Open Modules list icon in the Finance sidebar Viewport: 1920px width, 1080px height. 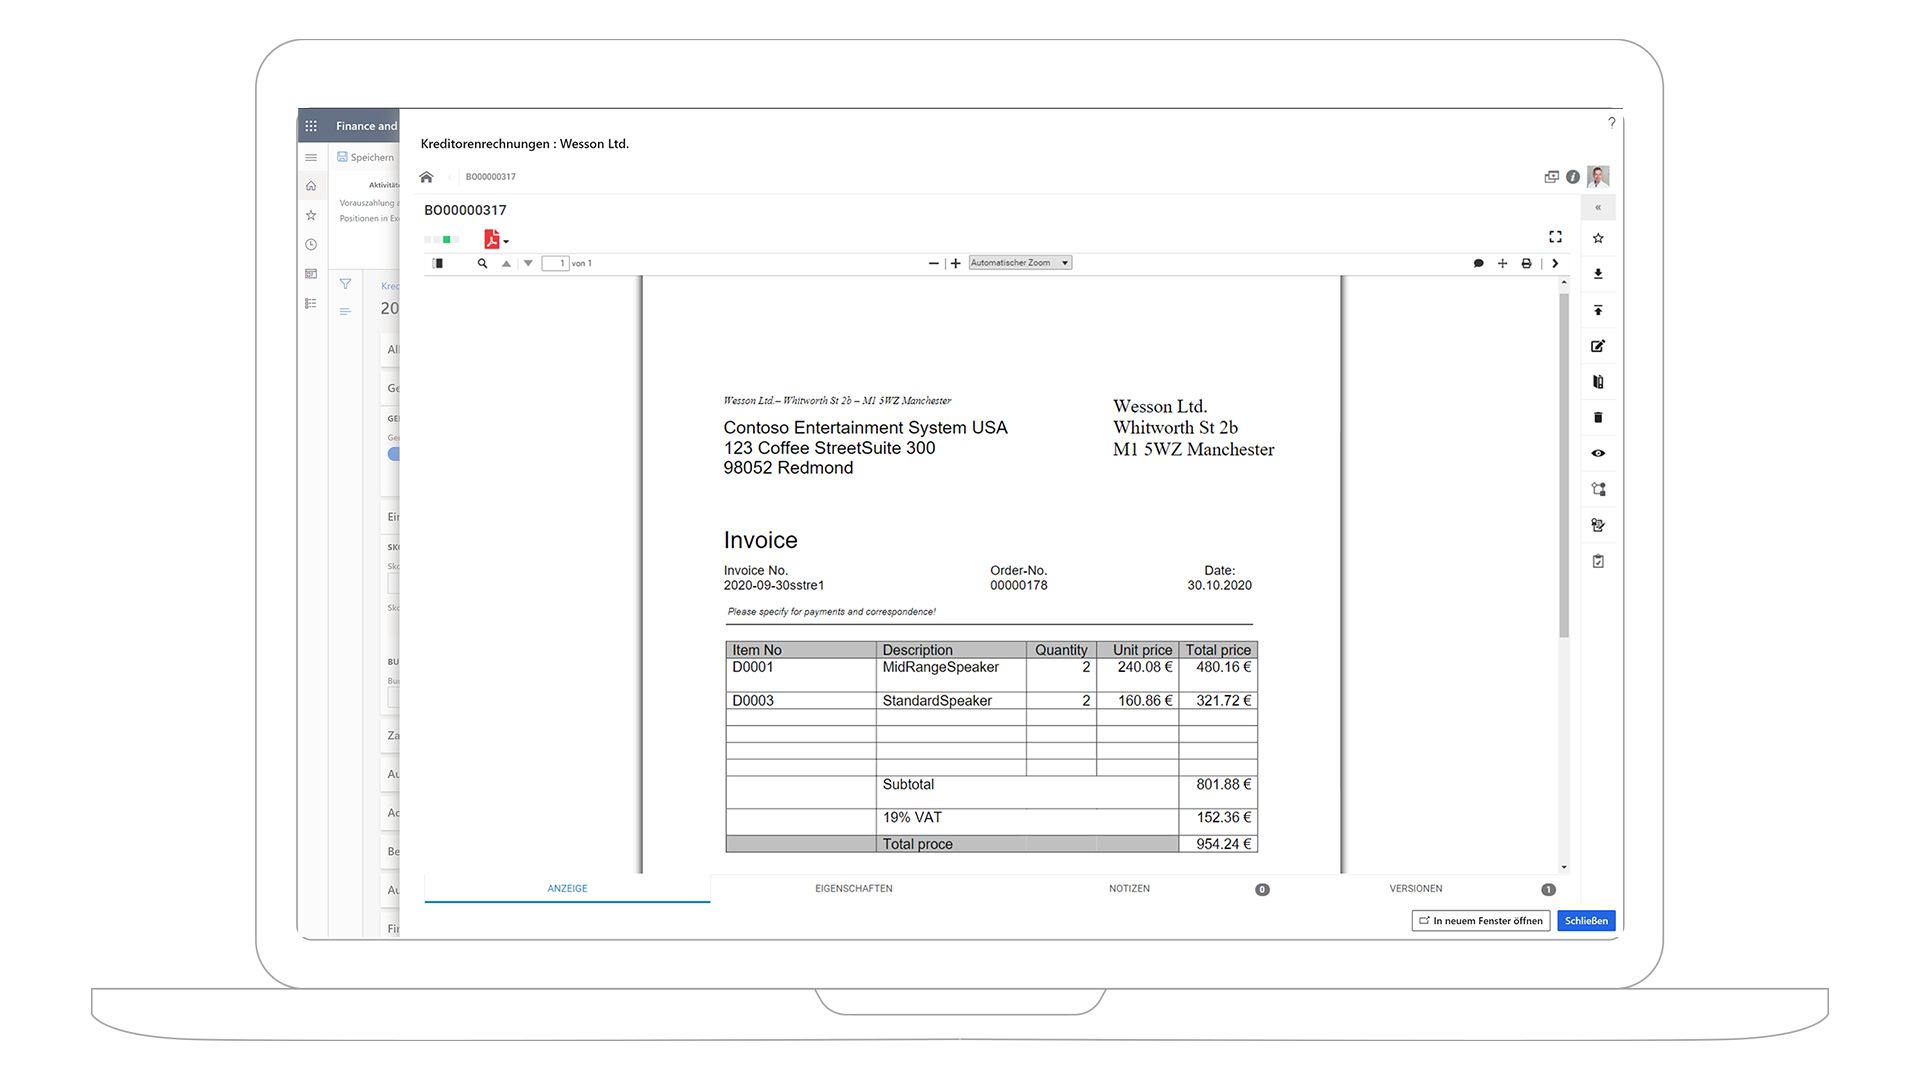(x=311, y=303)
